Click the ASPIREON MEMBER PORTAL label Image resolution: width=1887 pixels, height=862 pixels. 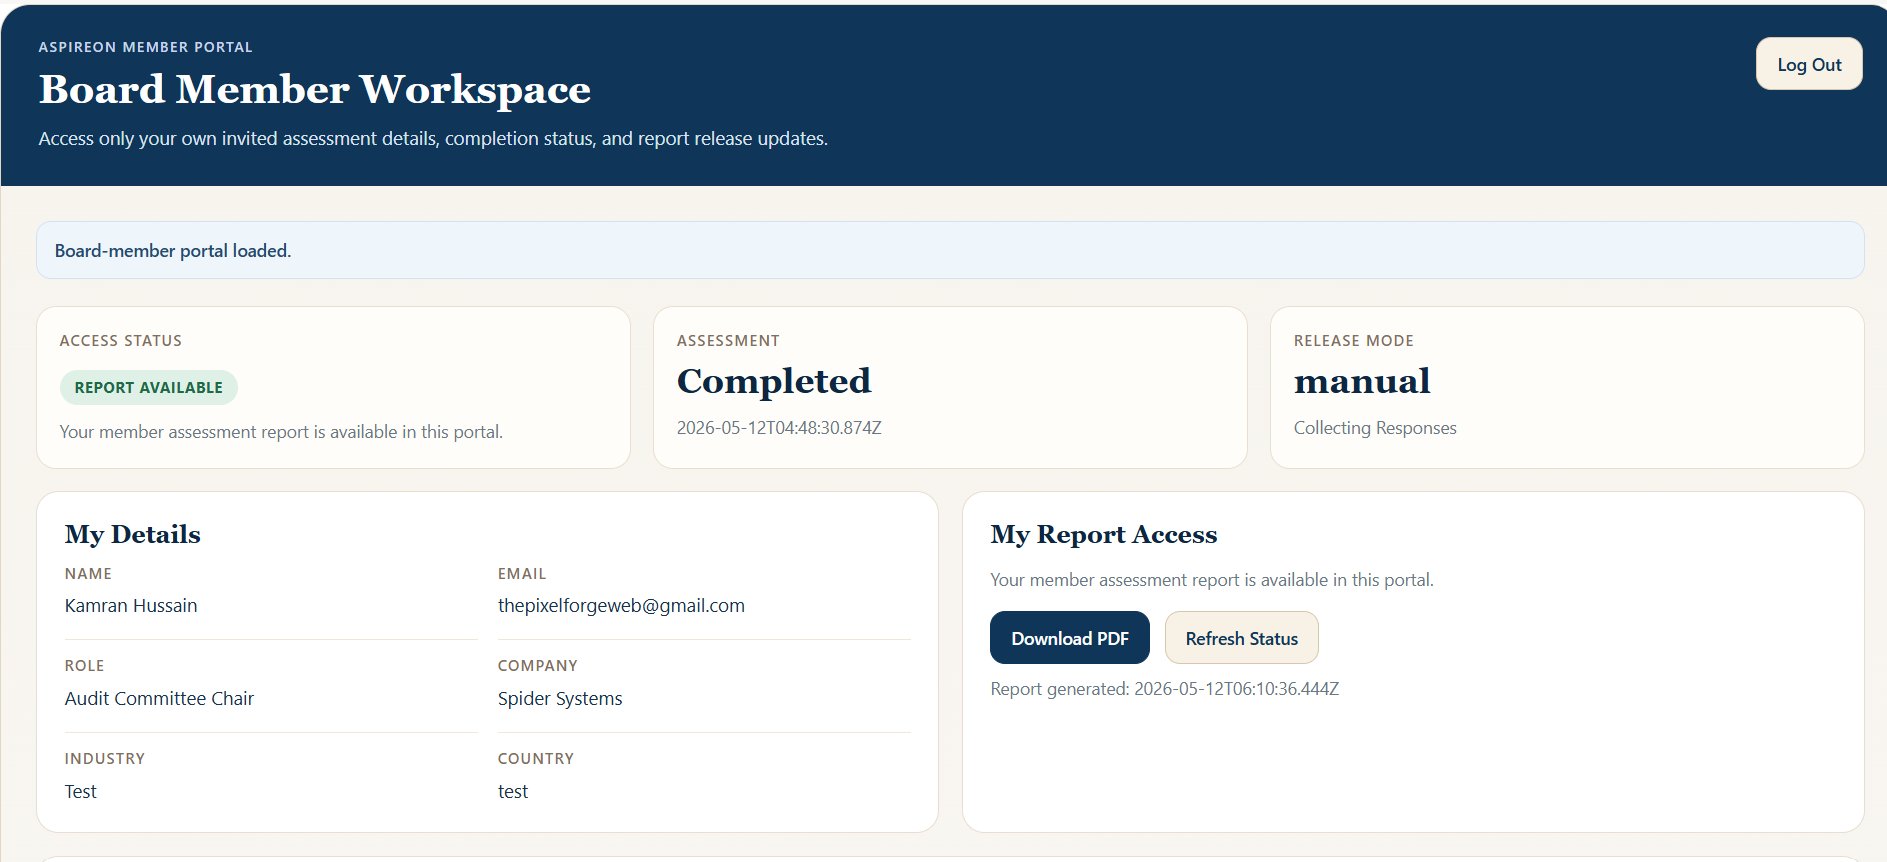pos(146,47)
